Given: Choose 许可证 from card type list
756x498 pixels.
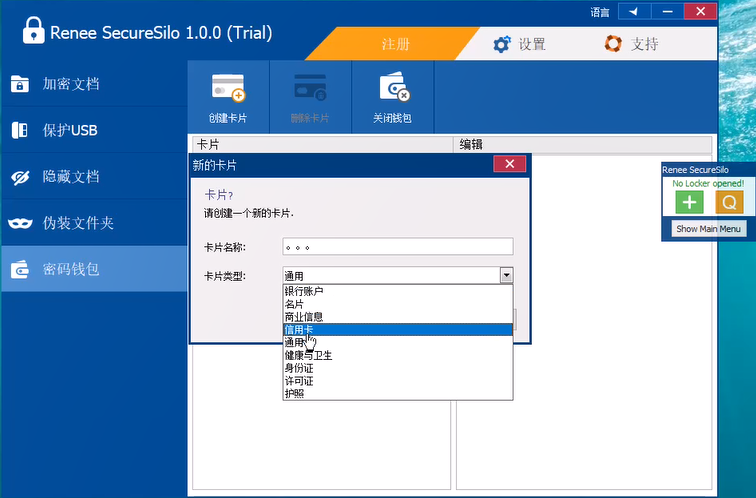Looking at the screenshot, I should [398, 381].
